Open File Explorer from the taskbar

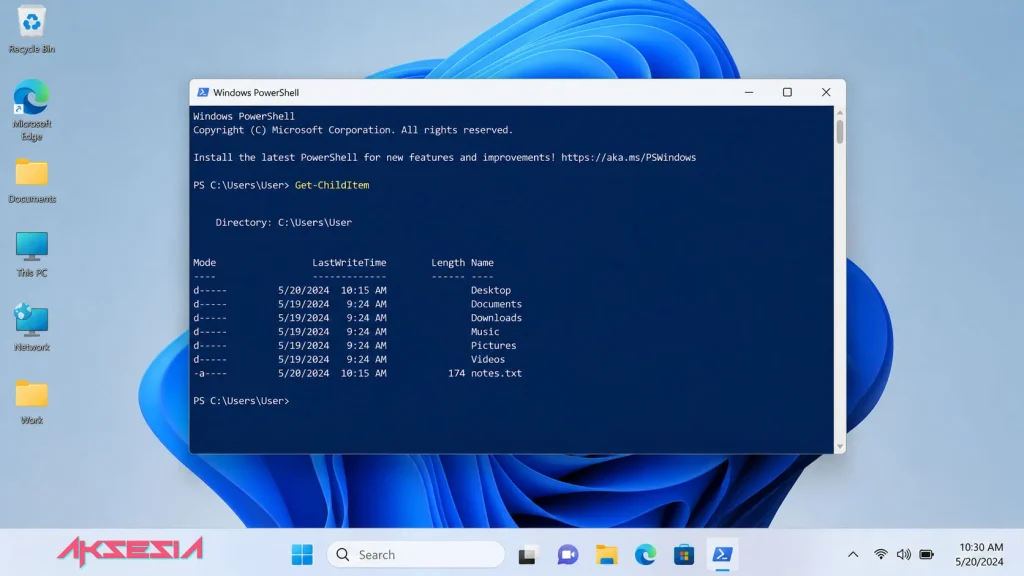[x=607, y=554]
